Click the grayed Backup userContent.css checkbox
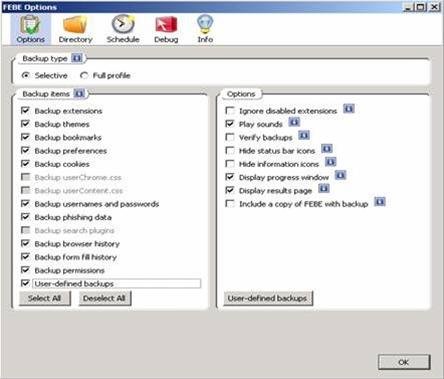This screenshot has height=379, width=444. click(25, 190)
